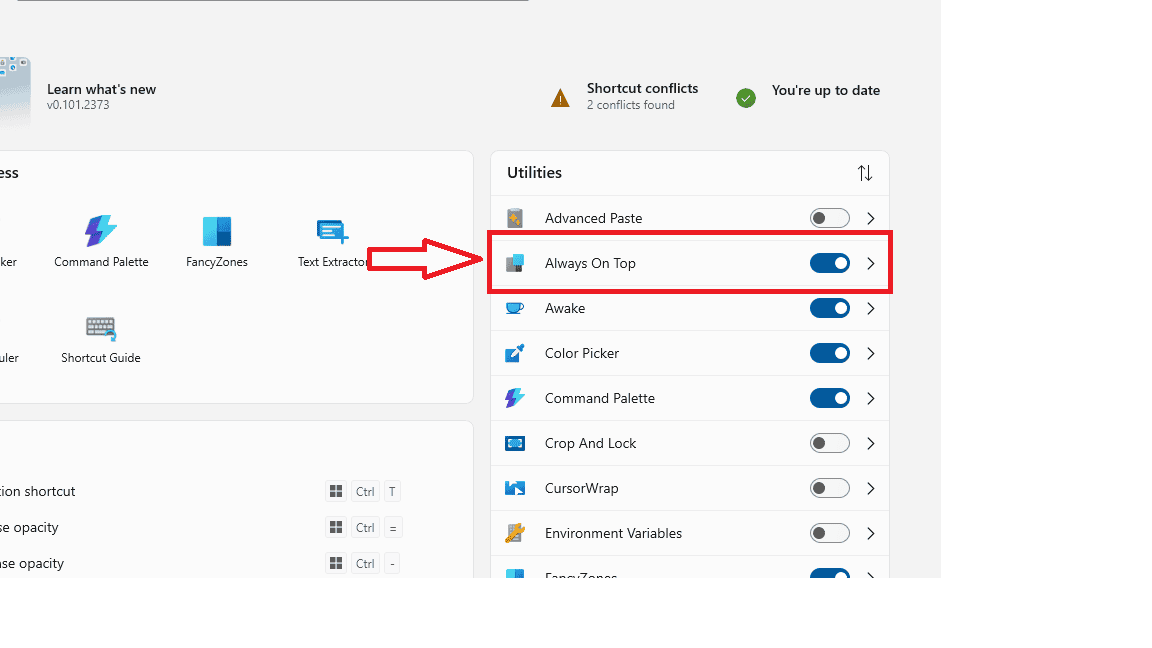Click the Learn what's new link

(101, 89)
